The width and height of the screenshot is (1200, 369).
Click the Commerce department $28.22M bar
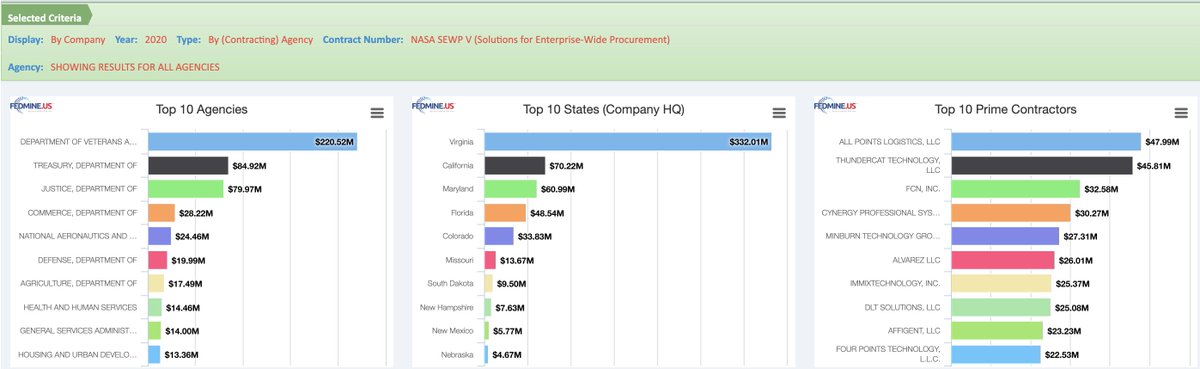click(161, 213)
